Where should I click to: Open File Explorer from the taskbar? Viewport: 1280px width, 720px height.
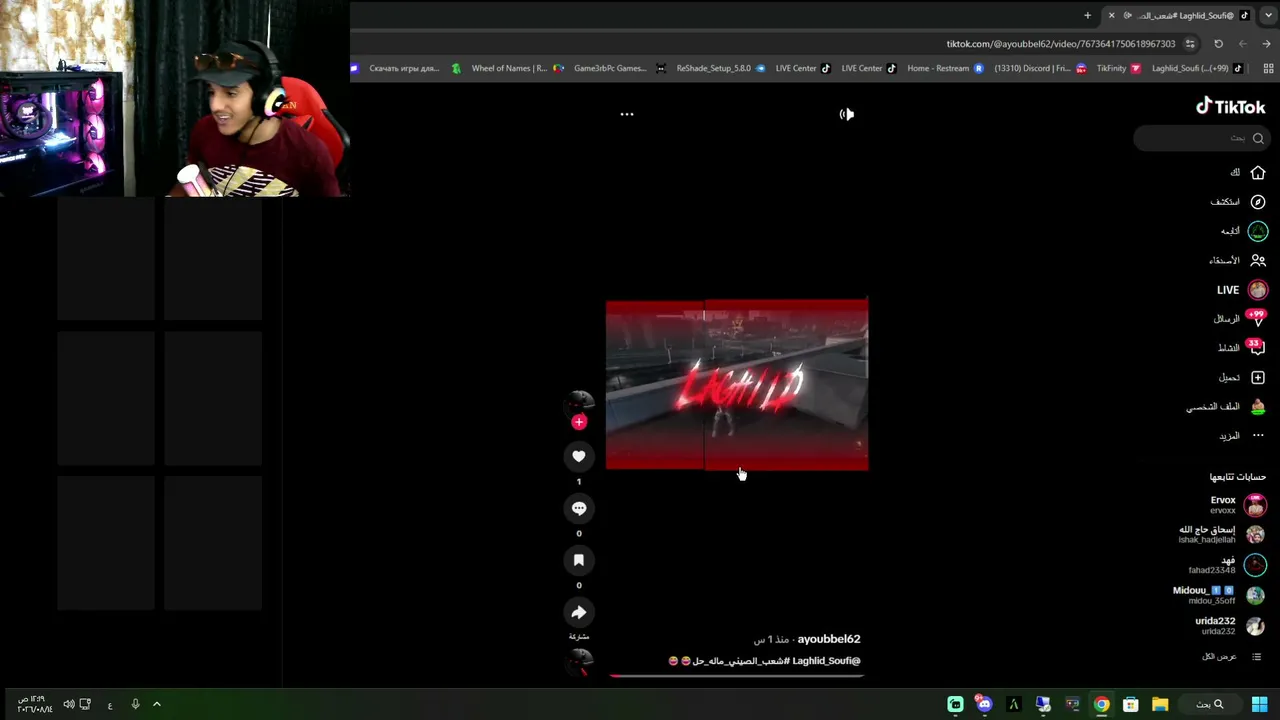(x=1160, y=704)
